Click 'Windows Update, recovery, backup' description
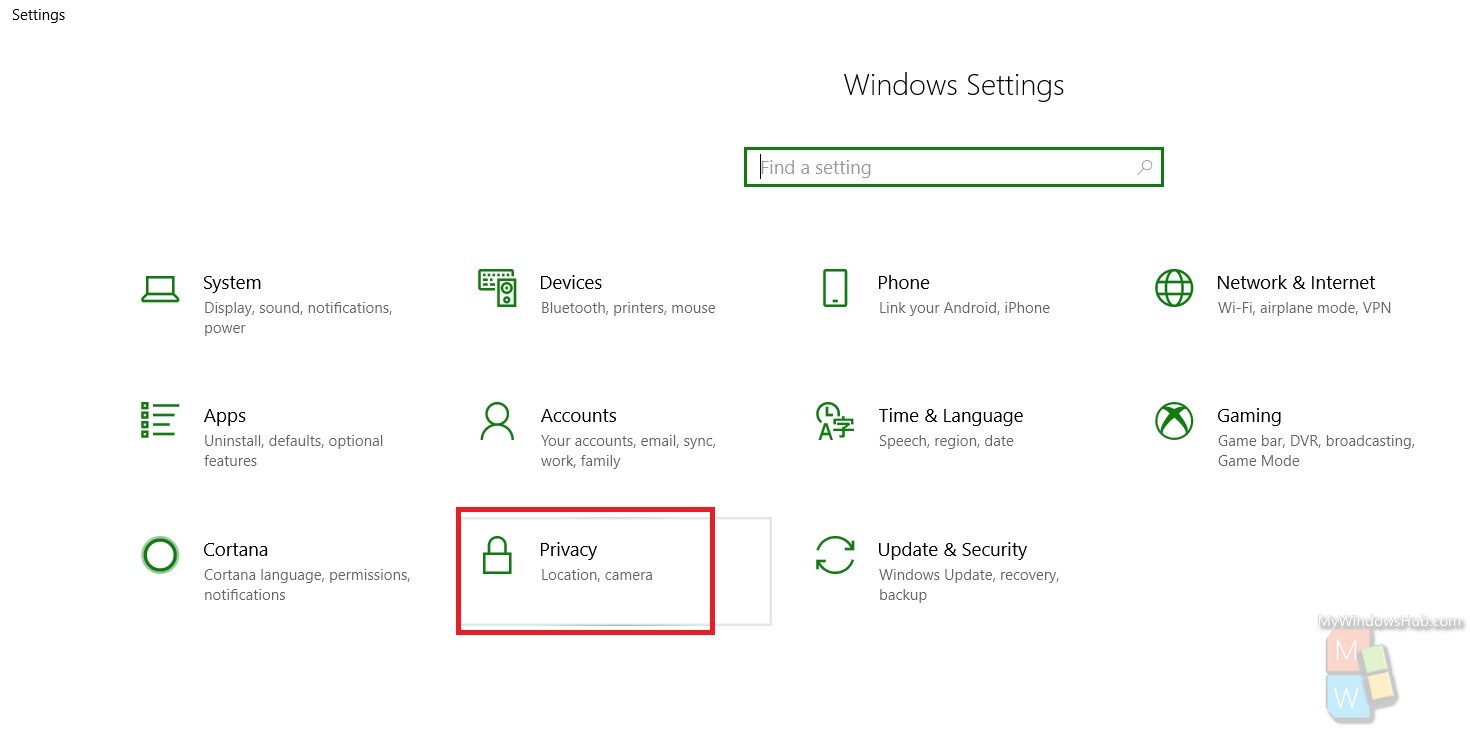The width and height of the screenshot is (1470, 755). (x=968, y=585)
